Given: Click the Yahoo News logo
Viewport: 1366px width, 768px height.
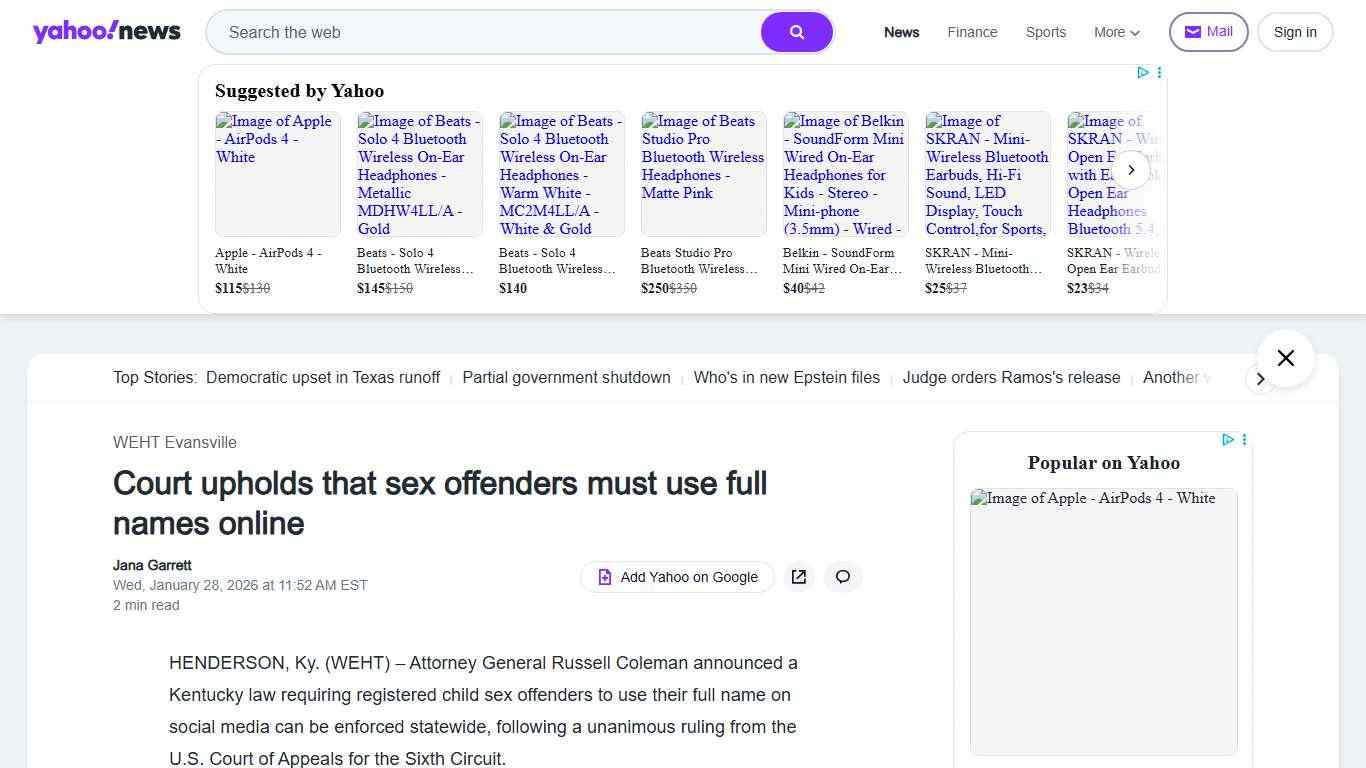Looking at the screenshot, I should pos(106,31).
